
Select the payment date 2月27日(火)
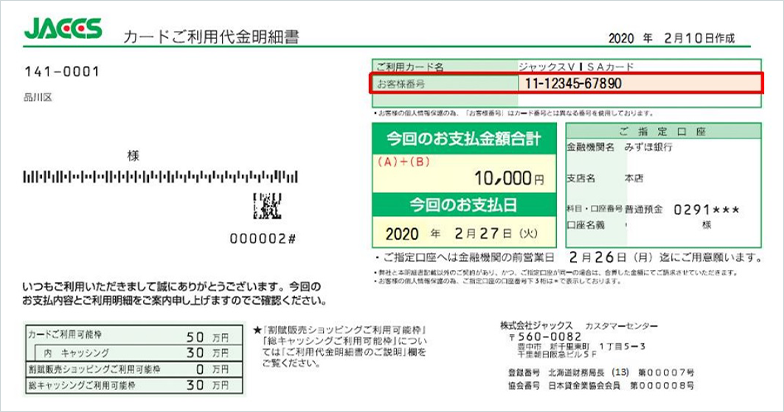coord(496,234)
